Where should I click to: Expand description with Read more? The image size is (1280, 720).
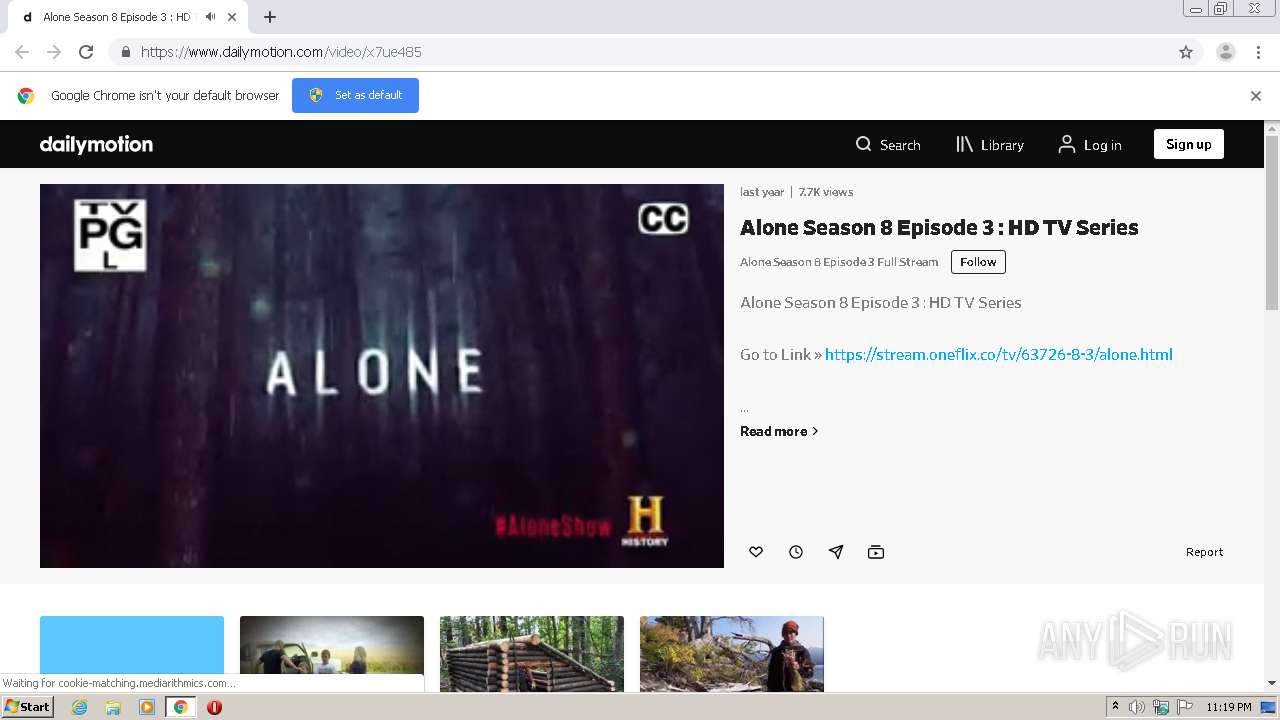pos(779,431)
